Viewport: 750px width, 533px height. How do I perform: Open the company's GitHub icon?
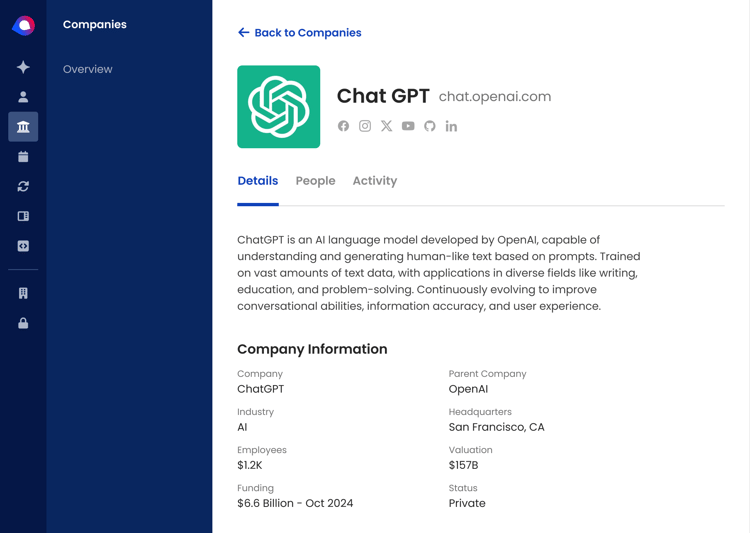click(430, 126)
